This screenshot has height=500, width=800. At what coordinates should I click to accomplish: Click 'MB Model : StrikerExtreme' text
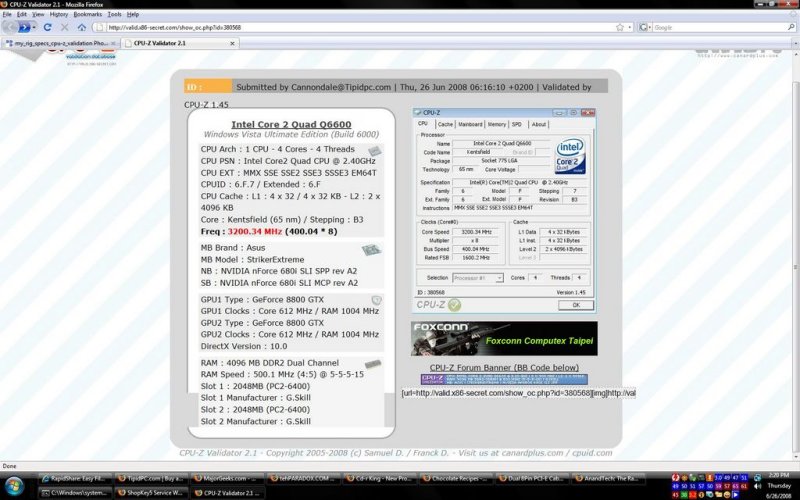tap(252, 259)
